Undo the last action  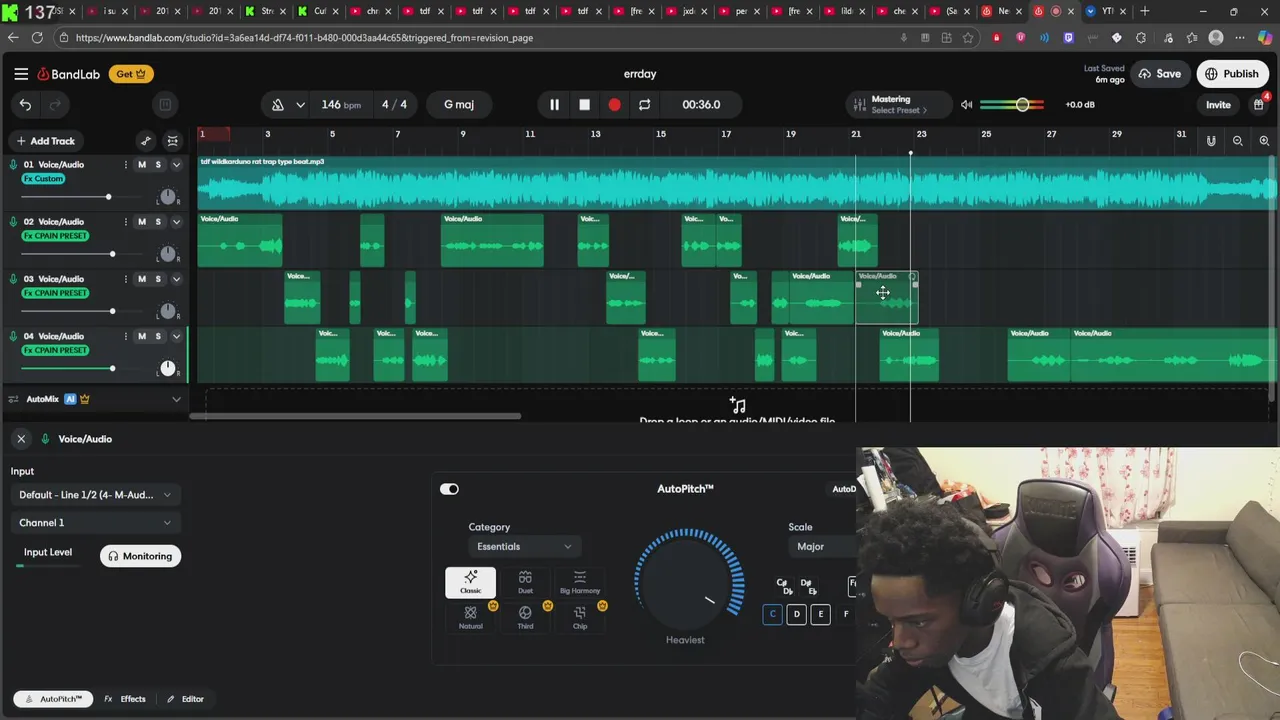[x=25, y=104]
